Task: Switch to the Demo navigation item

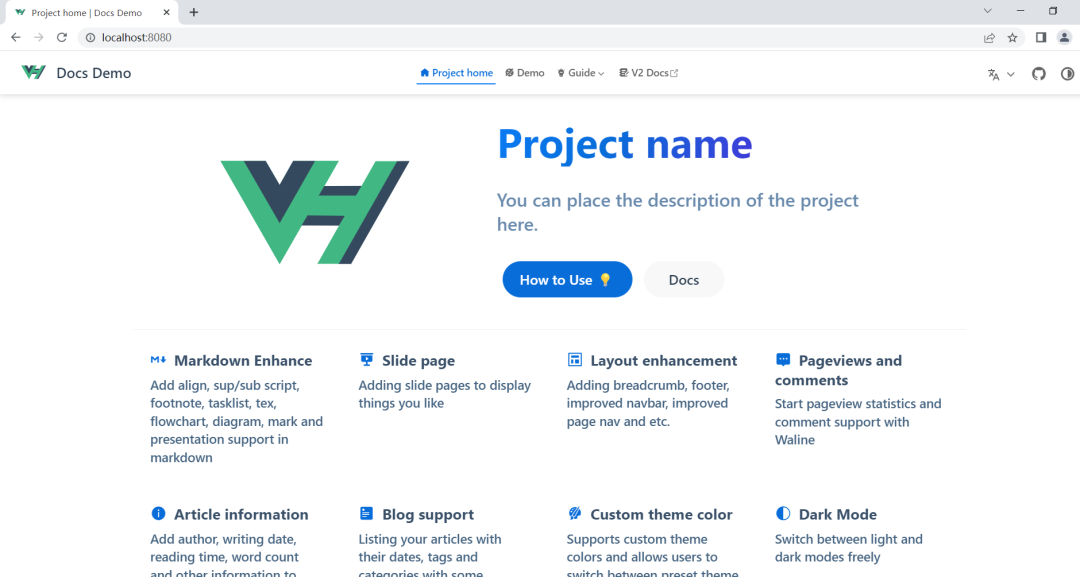Action: [x=524, y=72]
